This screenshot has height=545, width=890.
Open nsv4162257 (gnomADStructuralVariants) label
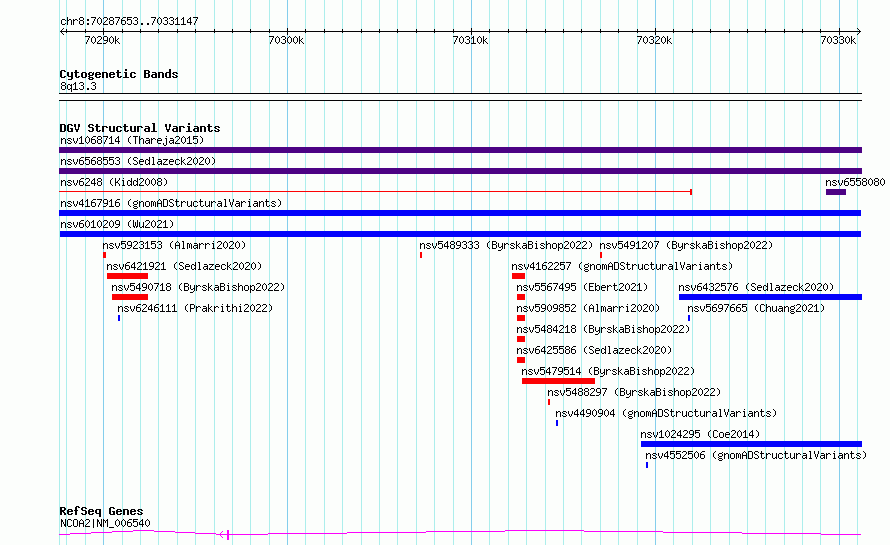click(622, 266)
